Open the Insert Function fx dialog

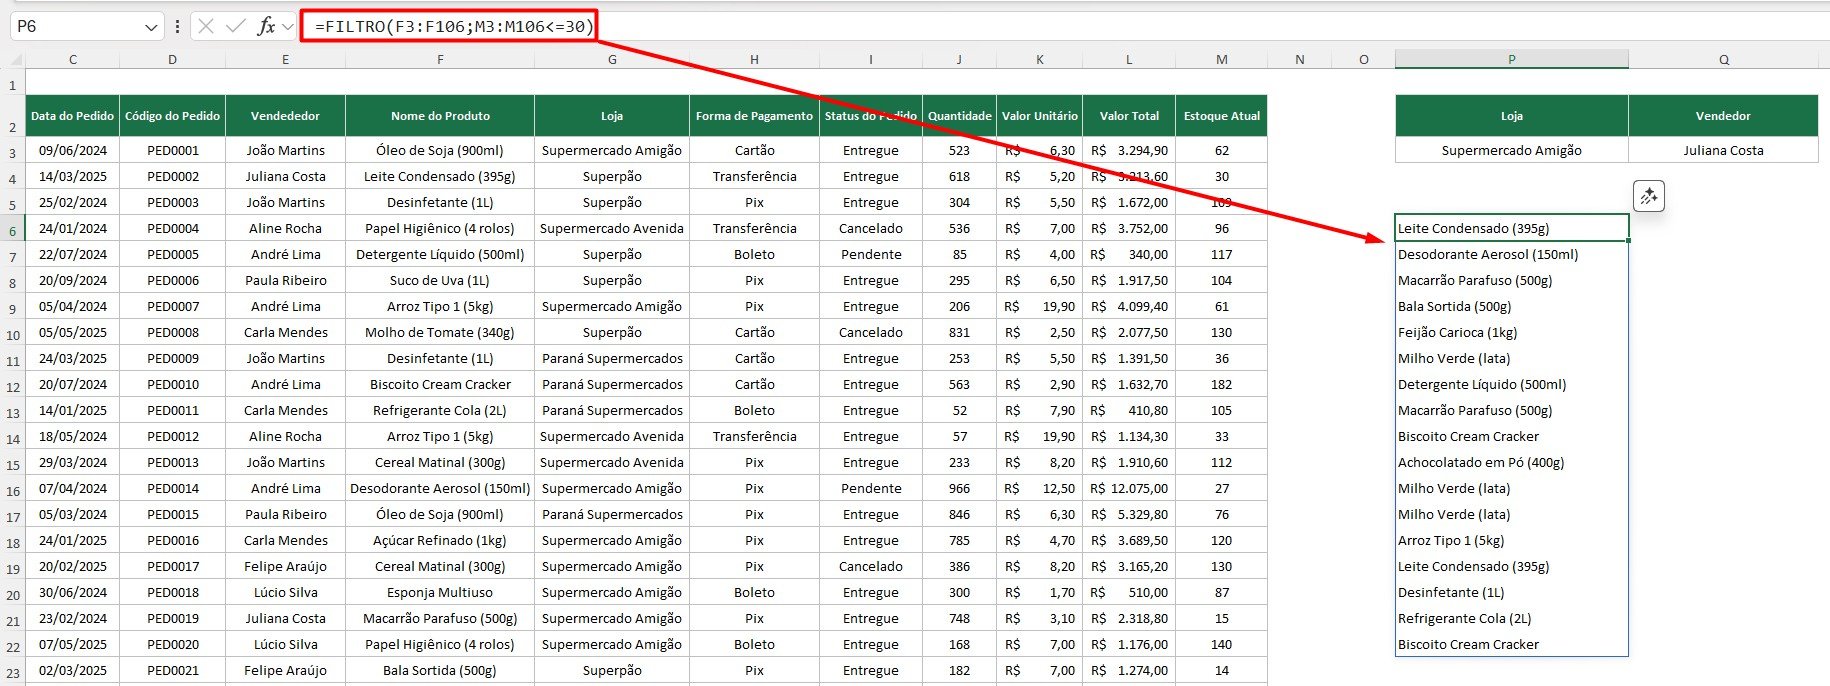tap(266, 26)
